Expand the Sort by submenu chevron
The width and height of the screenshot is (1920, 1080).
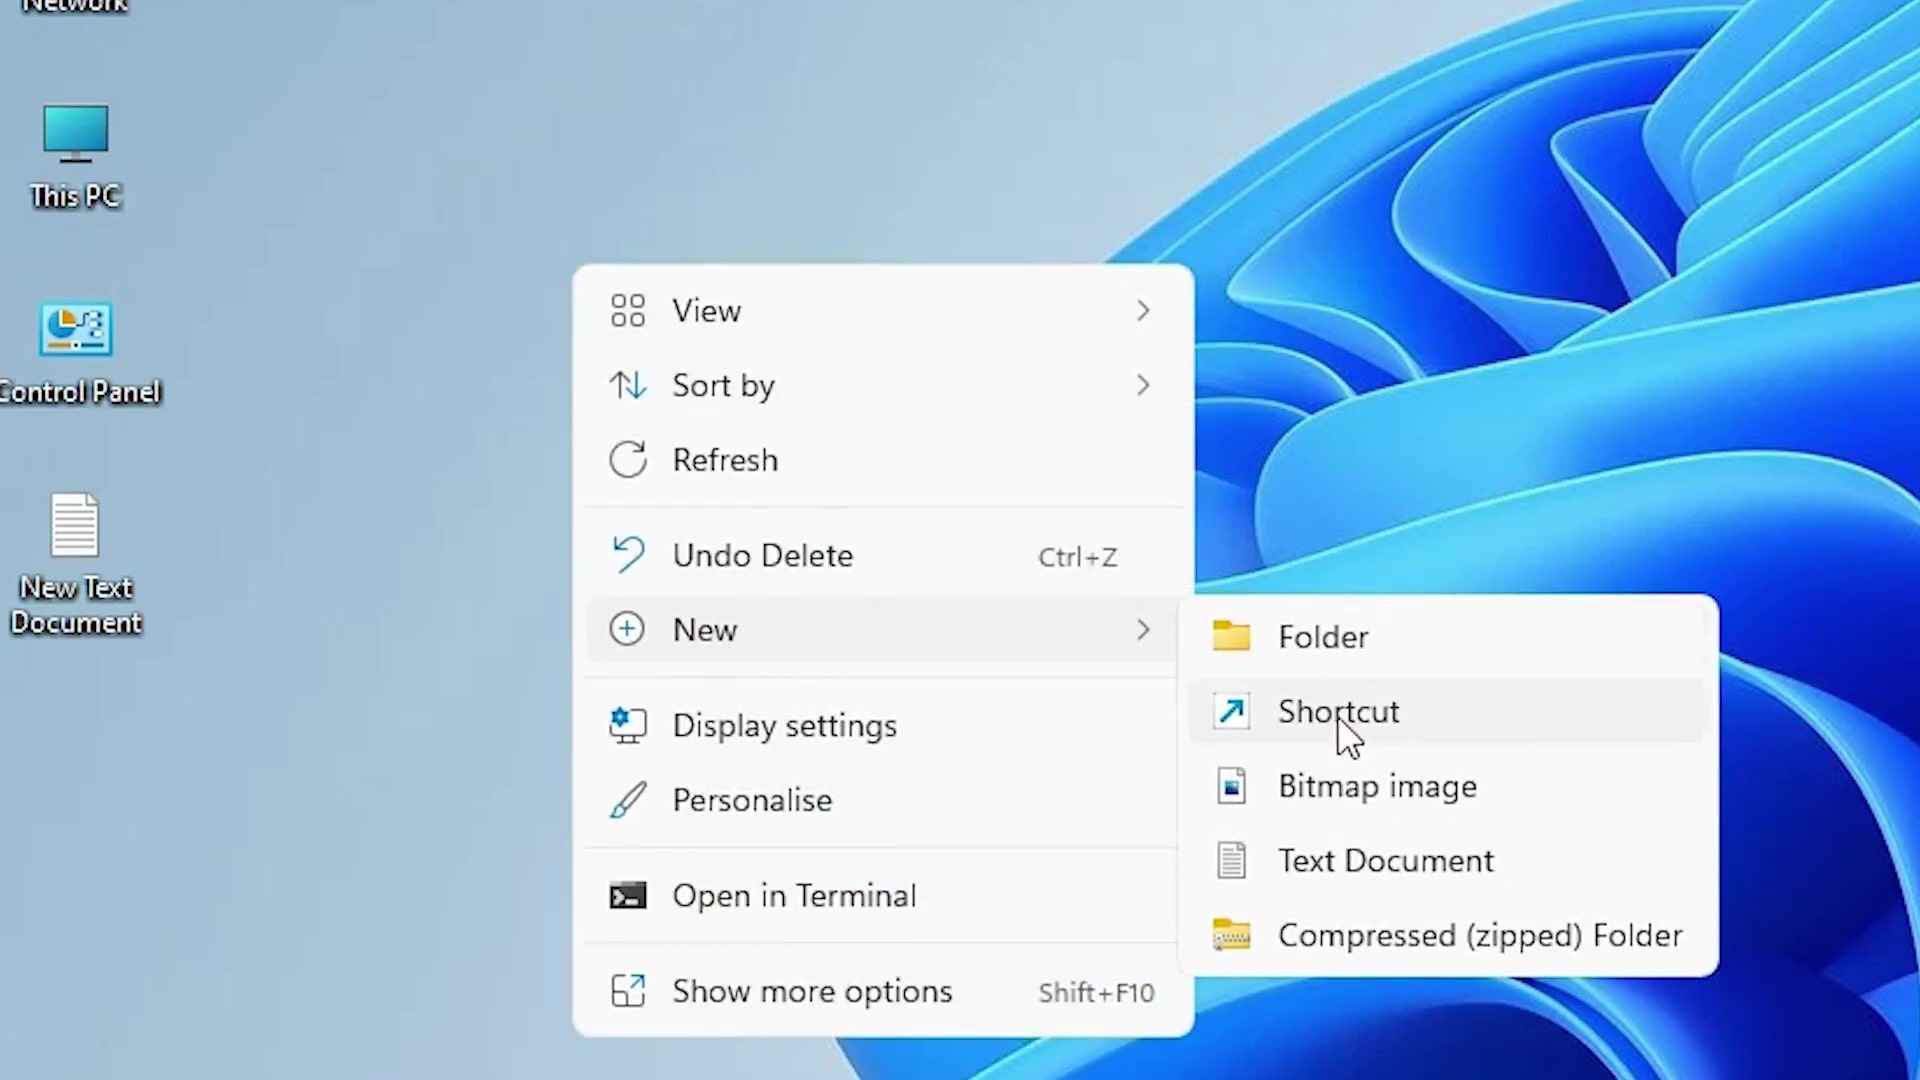(1143, 385)
